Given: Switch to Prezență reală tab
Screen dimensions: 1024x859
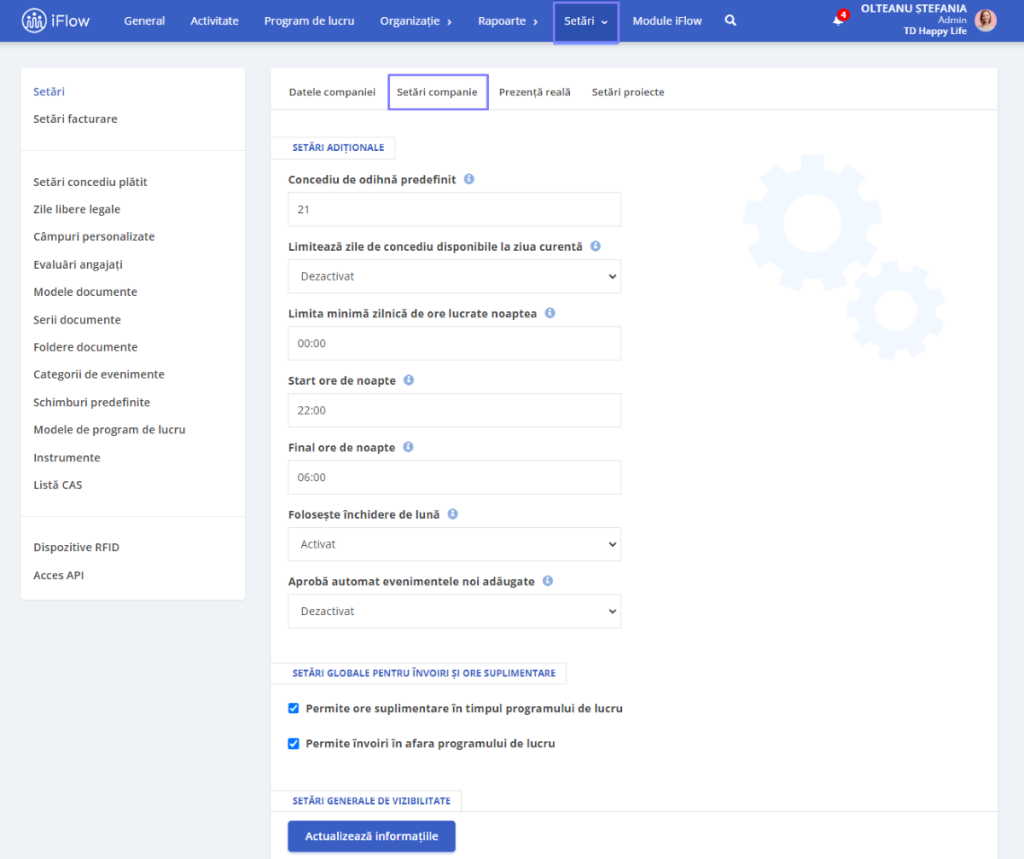Looking at the screenshot, I should coord(534,92).
